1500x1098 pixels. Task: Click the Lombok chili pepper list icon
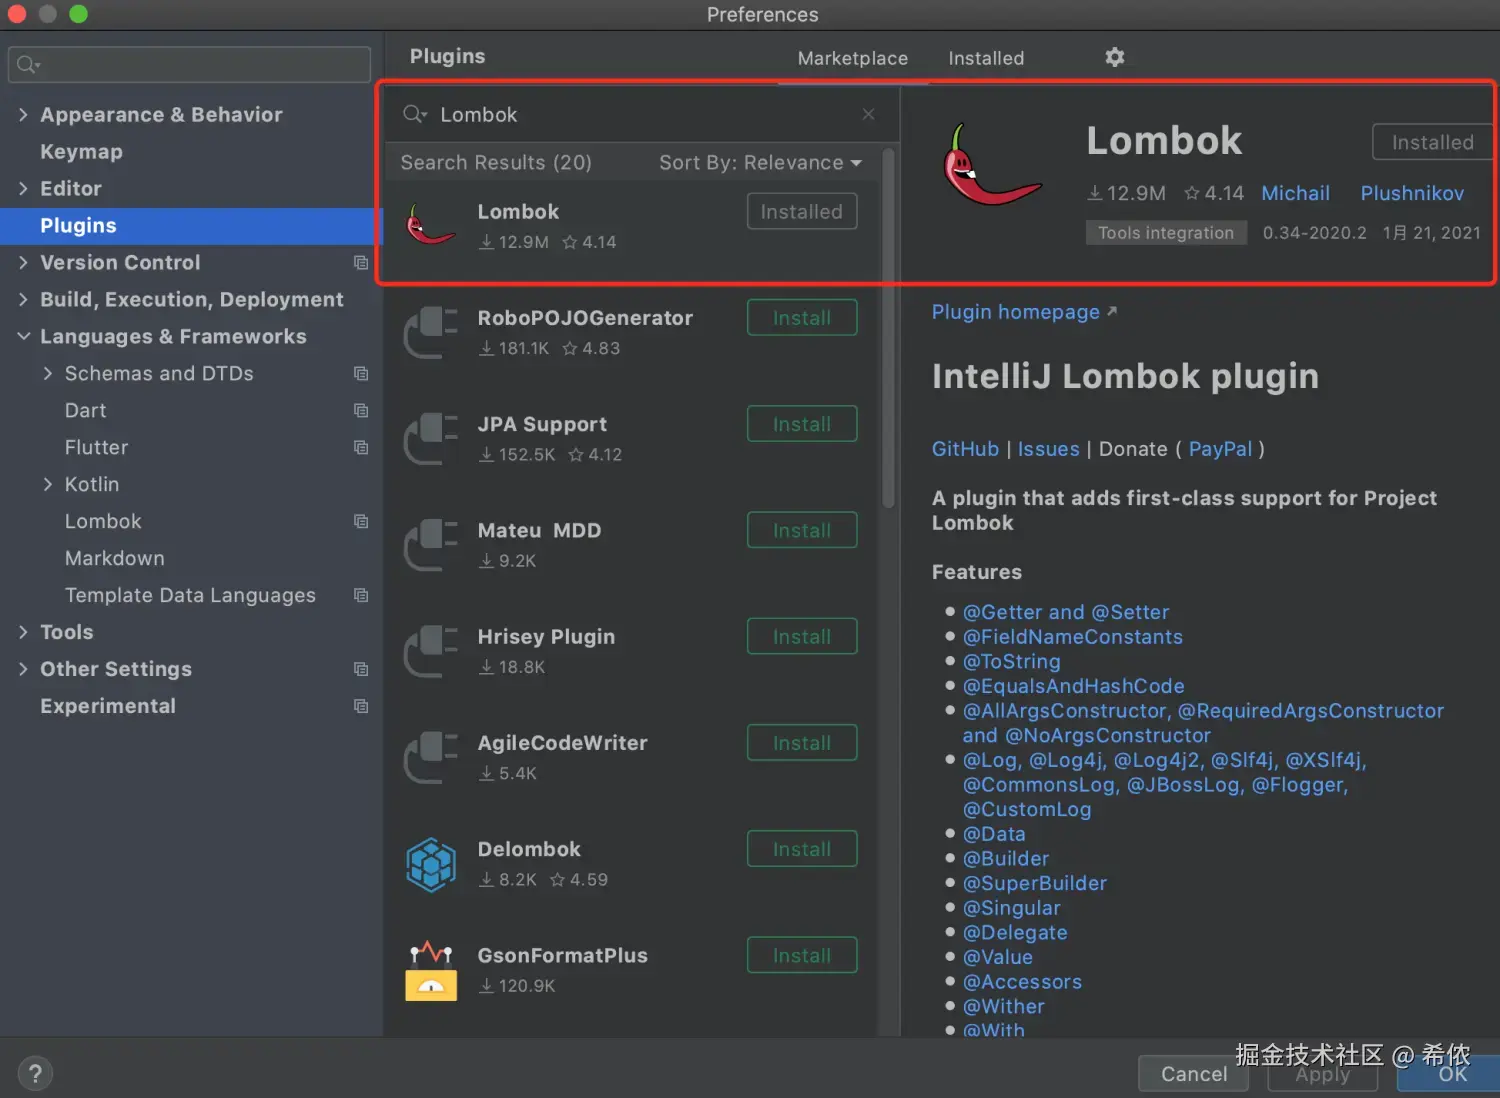[x=431, y=225]
